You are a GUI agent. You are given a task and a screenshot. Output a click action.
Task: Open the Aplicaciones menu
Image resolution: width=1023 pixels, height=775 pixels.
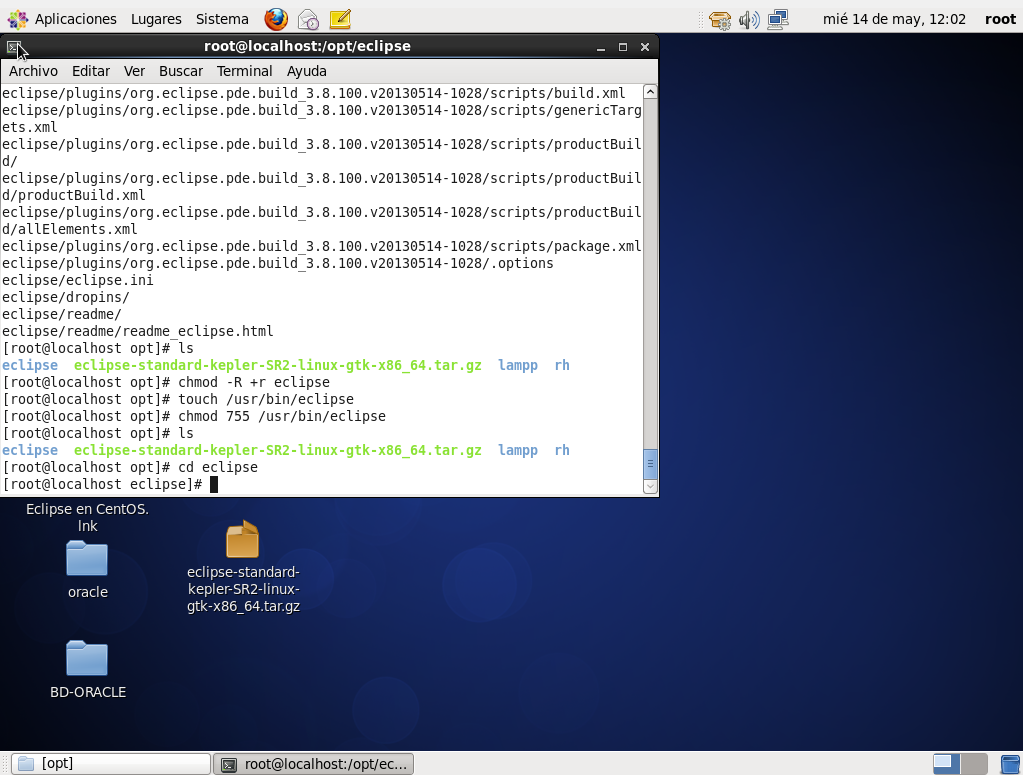pyautogui.click(x=76, y=20)
